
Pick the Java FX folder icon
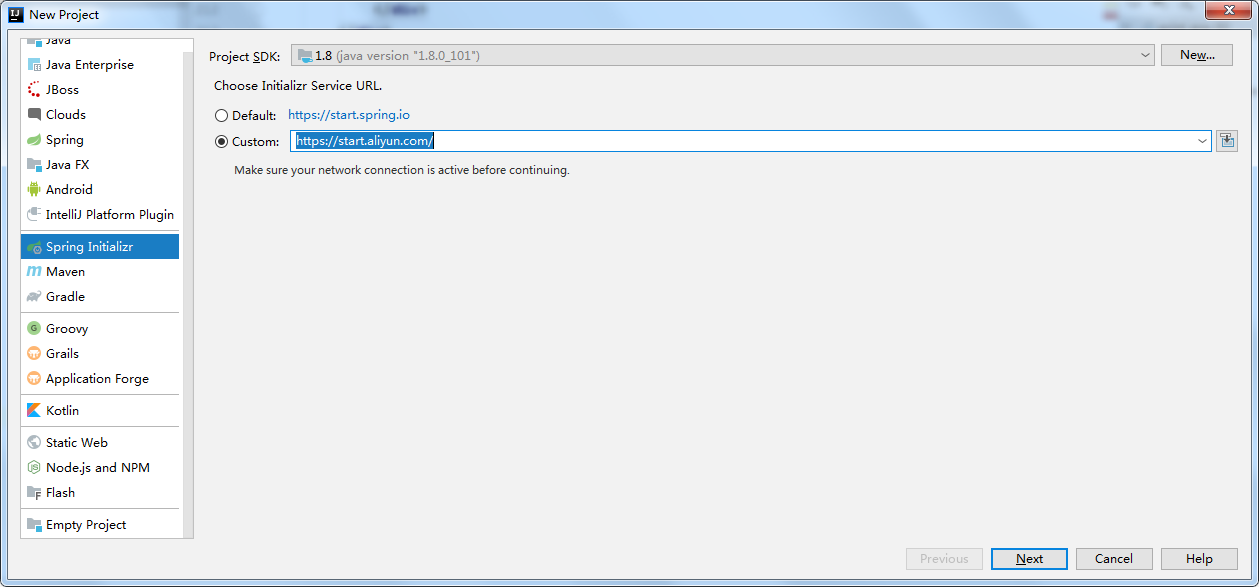pyautogui.click(x=35, y=165)
